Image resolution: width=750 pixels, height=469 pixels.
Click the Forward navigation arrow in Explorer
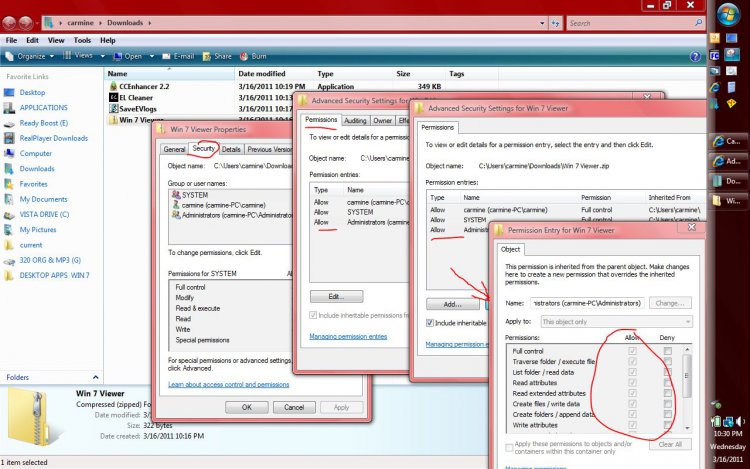pos(26,22)
